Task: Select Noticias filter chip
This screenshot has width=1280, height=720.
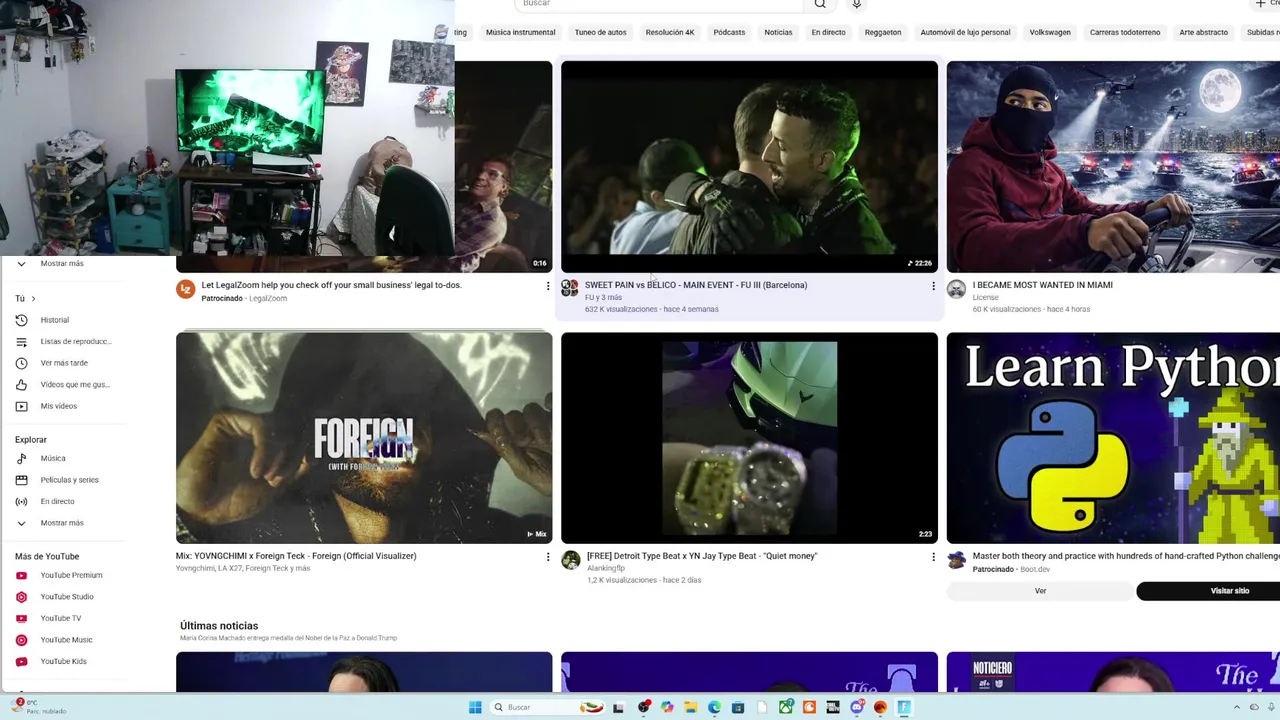Action: click(778, 32)
